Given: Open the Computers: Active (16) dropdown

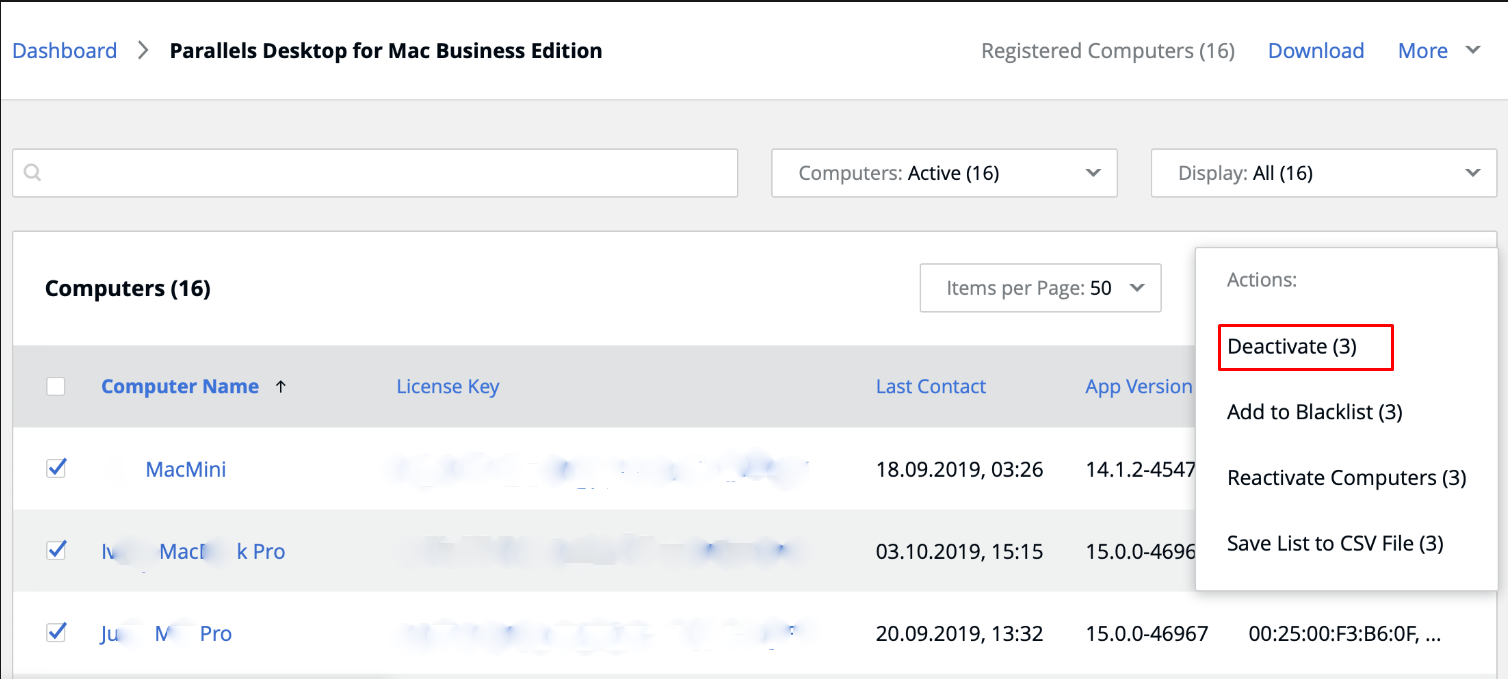Looking at the screenshot, I should (x=943, y=173).
